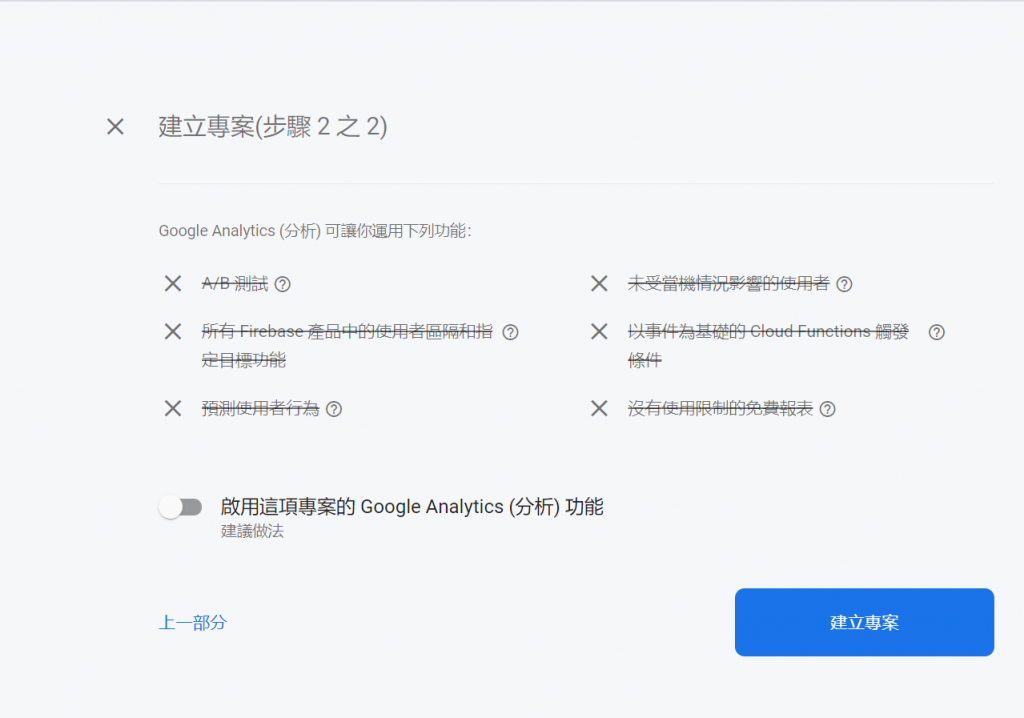Click text Google Analytics (分析) 可讓你運用下列功能
Screen dimensions: 1024x718
tap(315, 231)
